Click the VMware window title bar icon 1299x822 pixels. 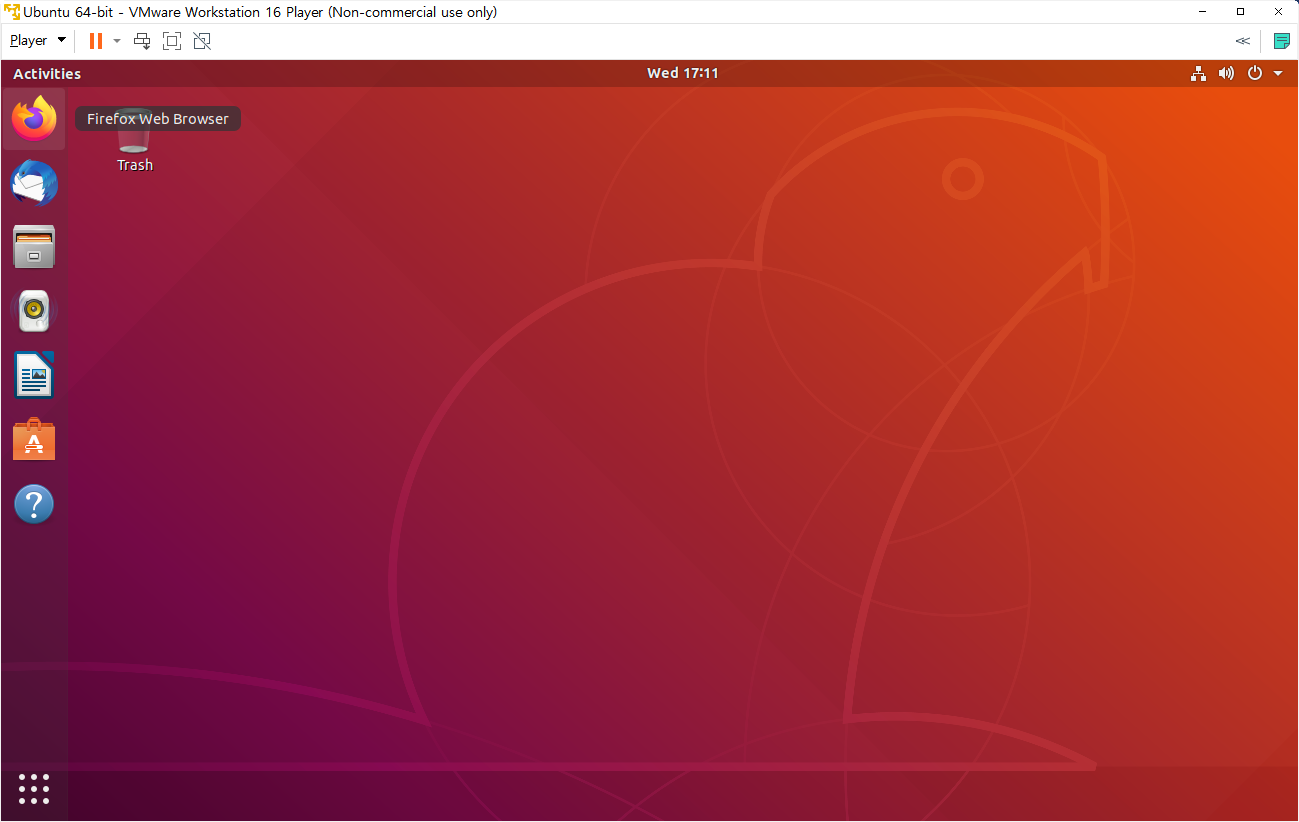[10, 12]
